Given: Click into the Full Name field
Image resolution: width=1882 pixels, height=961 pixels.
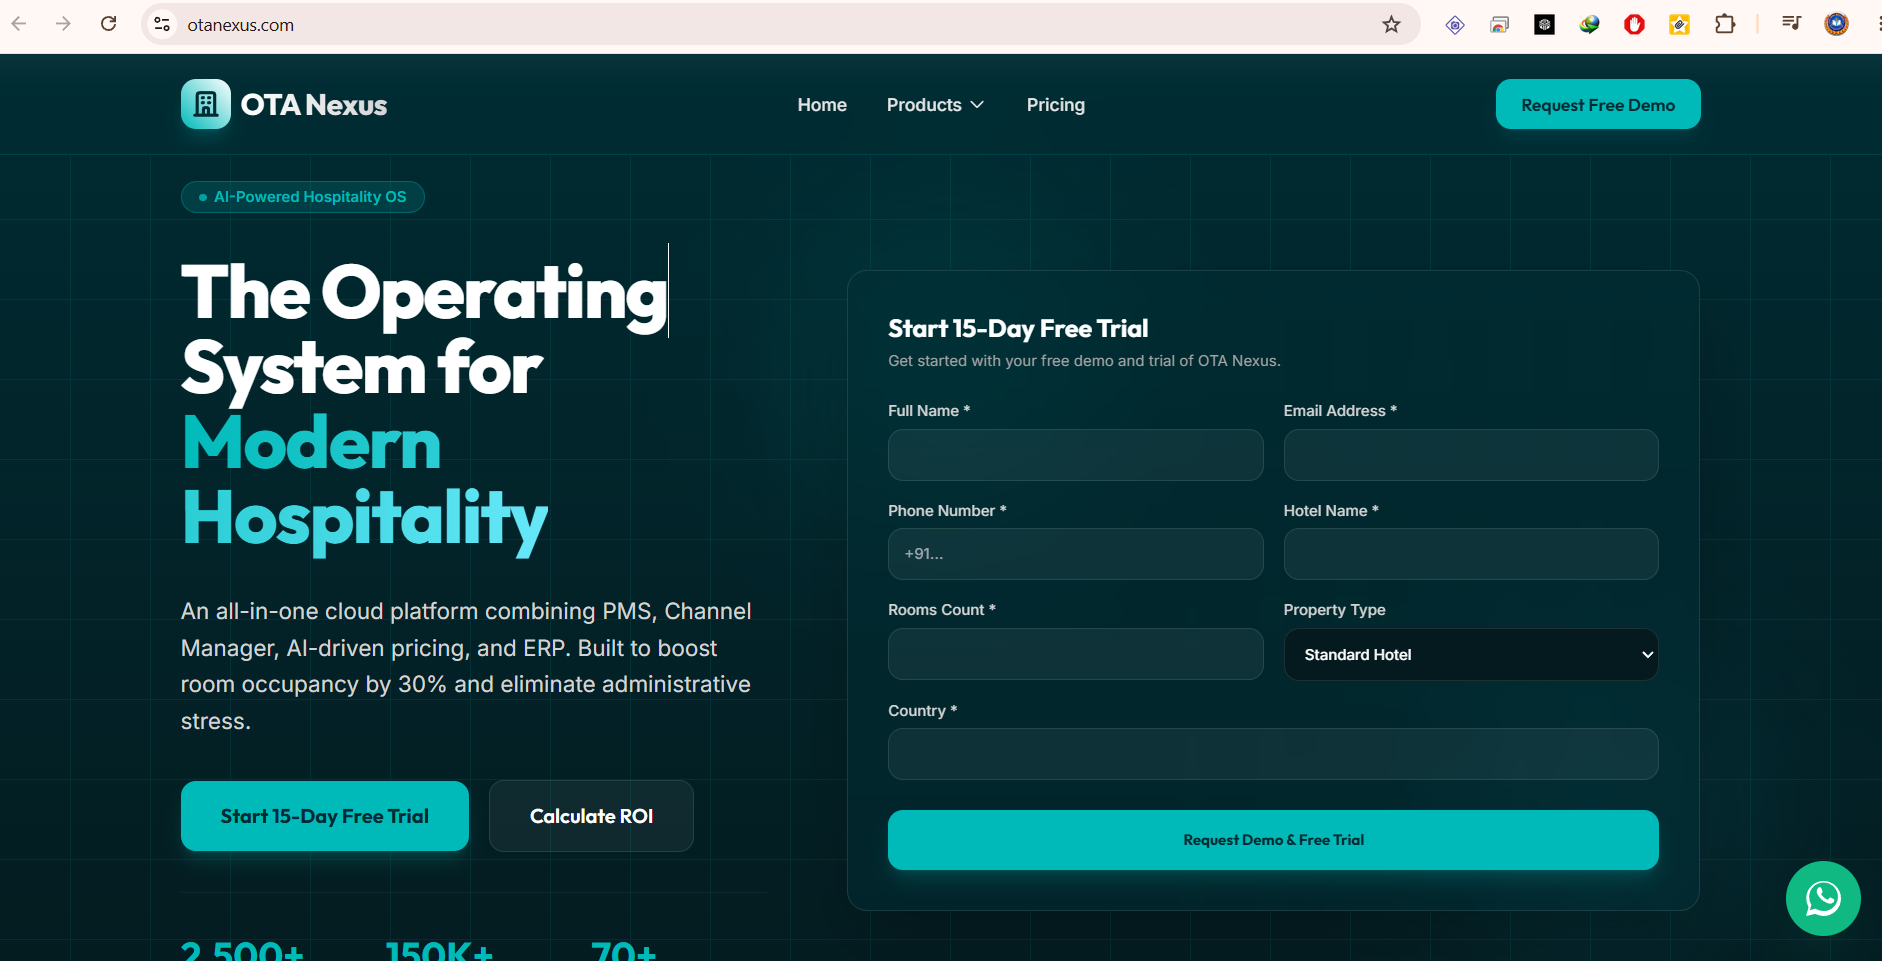Looking at the screenshot, I should click(x=1075, y=455).
